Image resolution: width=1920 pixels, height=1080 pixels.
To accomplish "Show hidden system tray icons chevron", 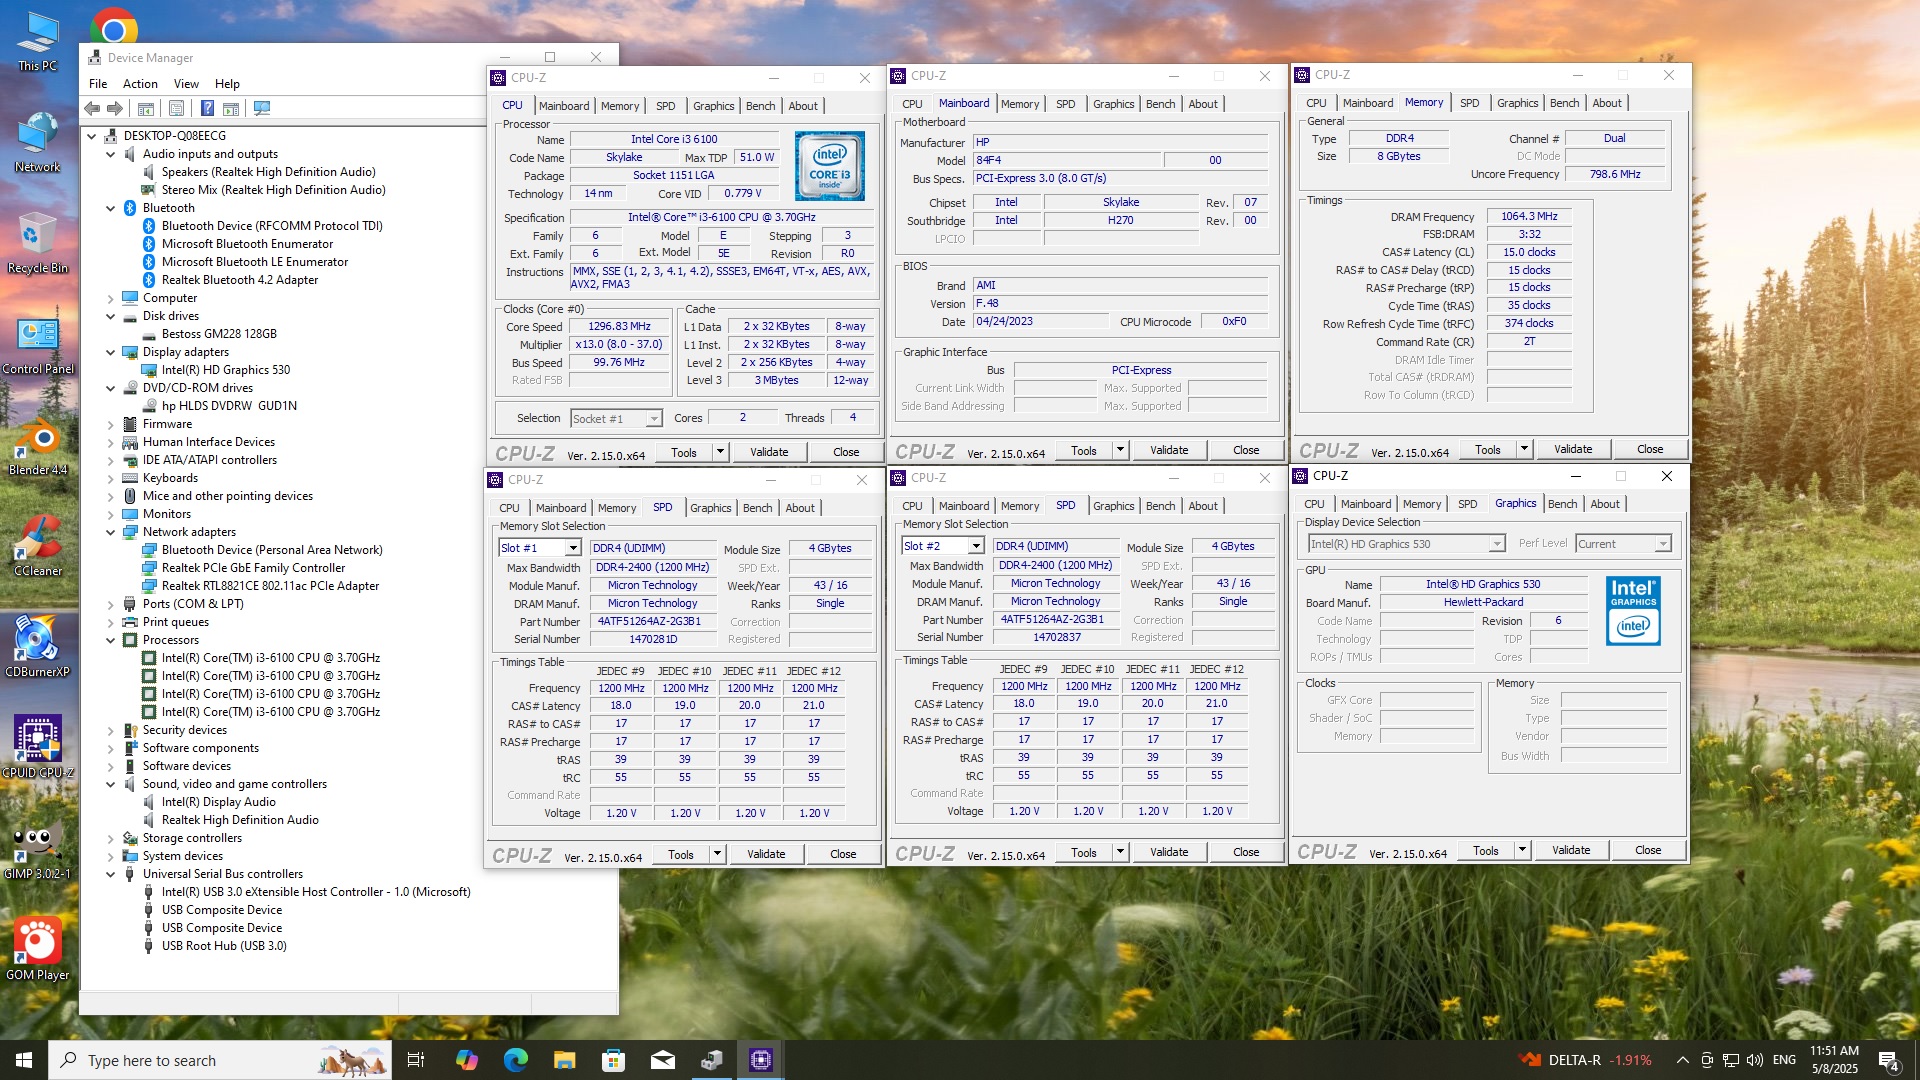I will pyautogui.click(x=1682, y=1060).
